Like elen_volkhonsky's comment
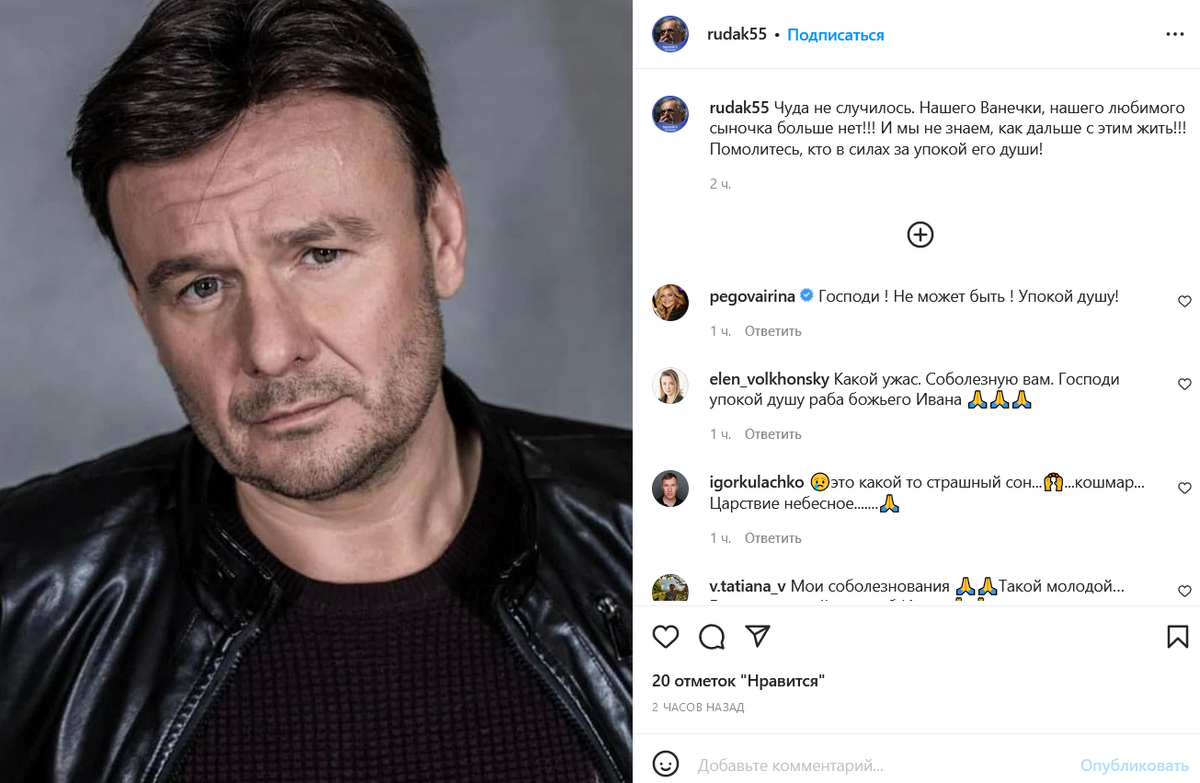This screenshot has height=783, width=1200. [1185, 384]
